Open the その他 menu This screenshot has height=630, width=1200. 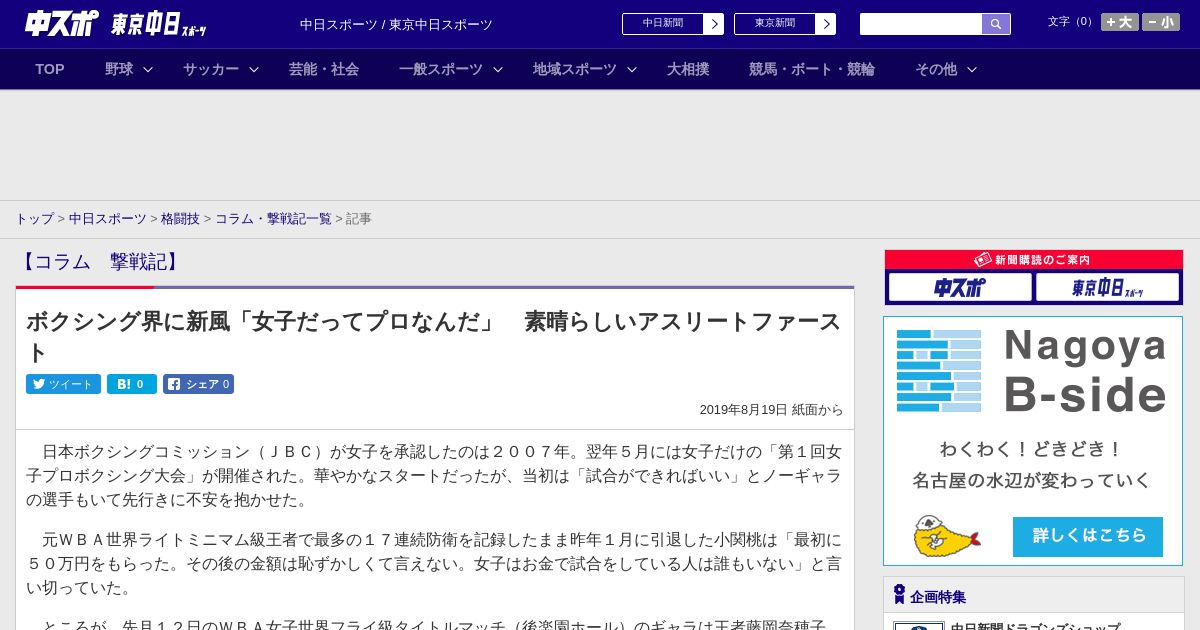click(936, 69)
